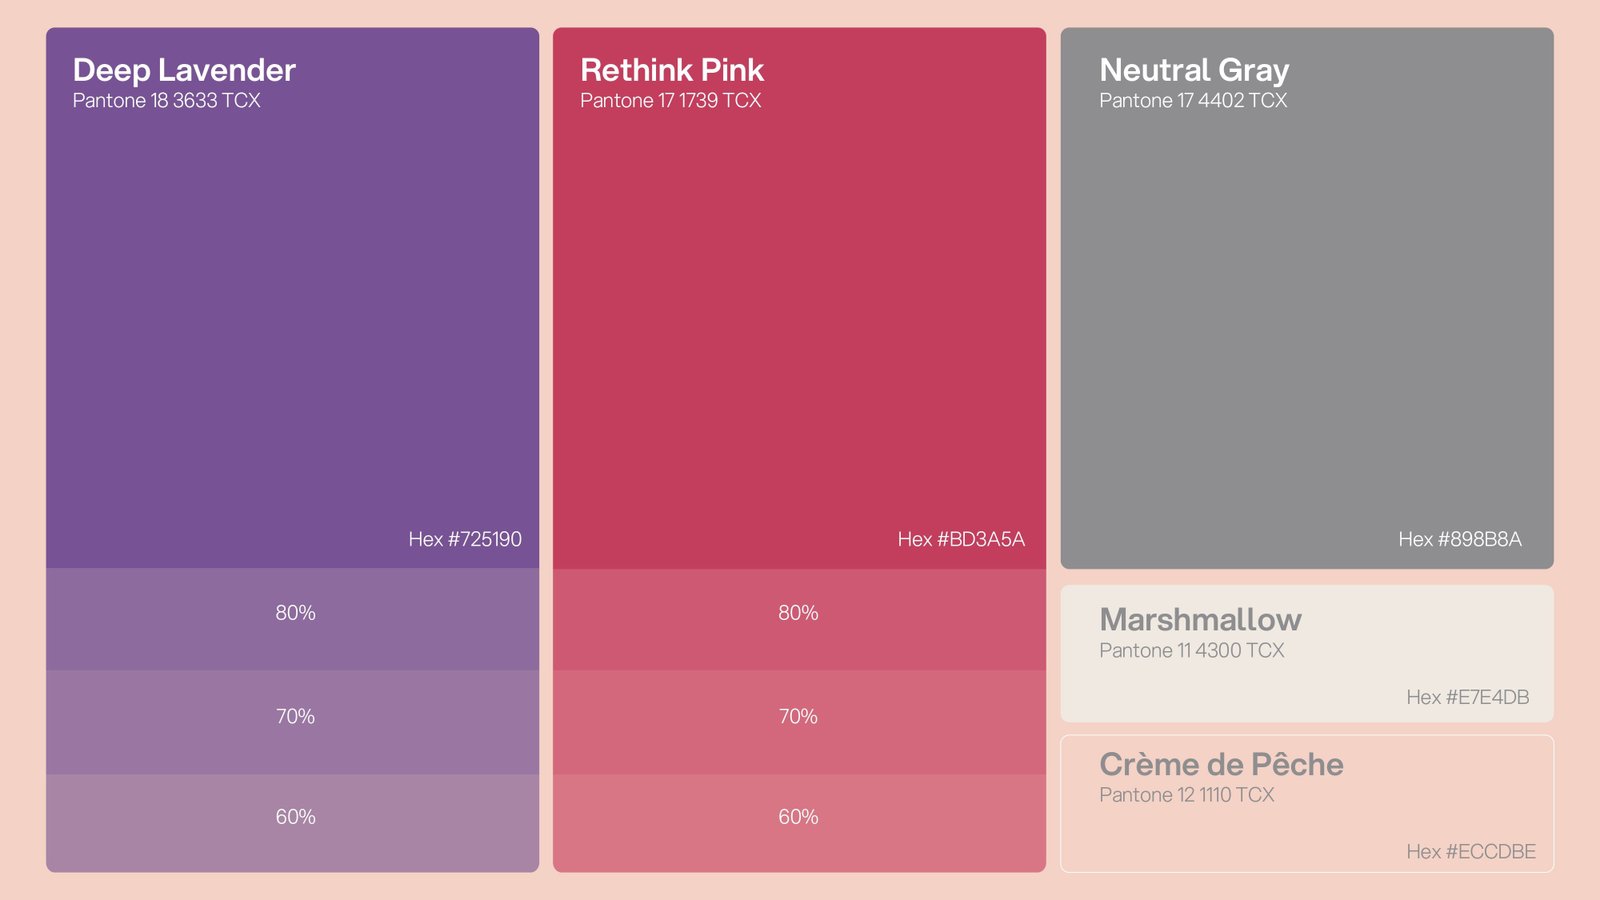This screenshot has height=900, width=1600.
Task: Select the Hex #E7E4DB label
Action: click(x=1467, y=698)
